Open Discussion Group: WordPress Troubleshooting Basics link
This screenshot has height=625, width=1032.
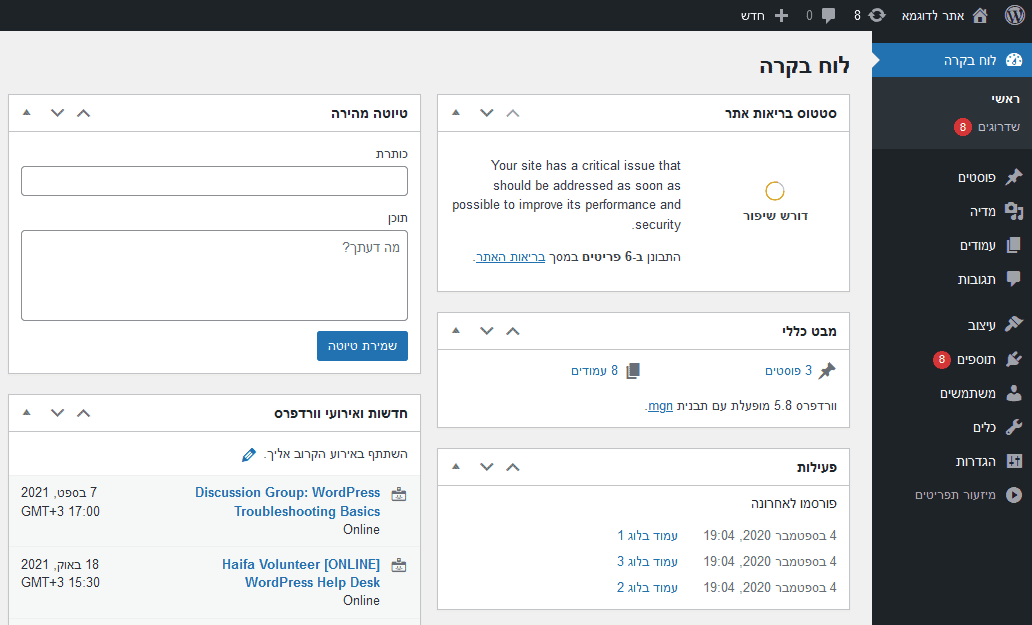point(288,502)
